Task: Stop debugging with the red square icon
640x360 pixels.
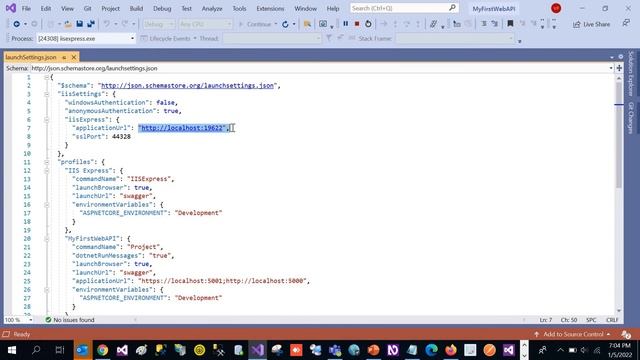Action: [357, 24]
